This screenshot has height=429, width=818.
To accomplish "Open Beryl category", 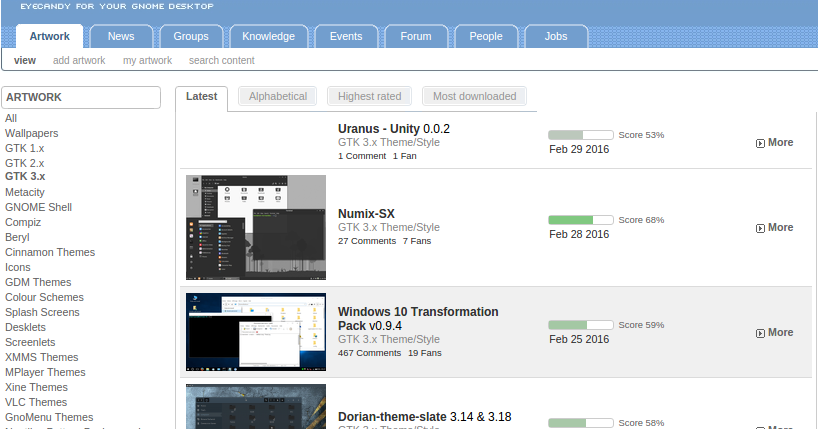I will click(17, 237).
